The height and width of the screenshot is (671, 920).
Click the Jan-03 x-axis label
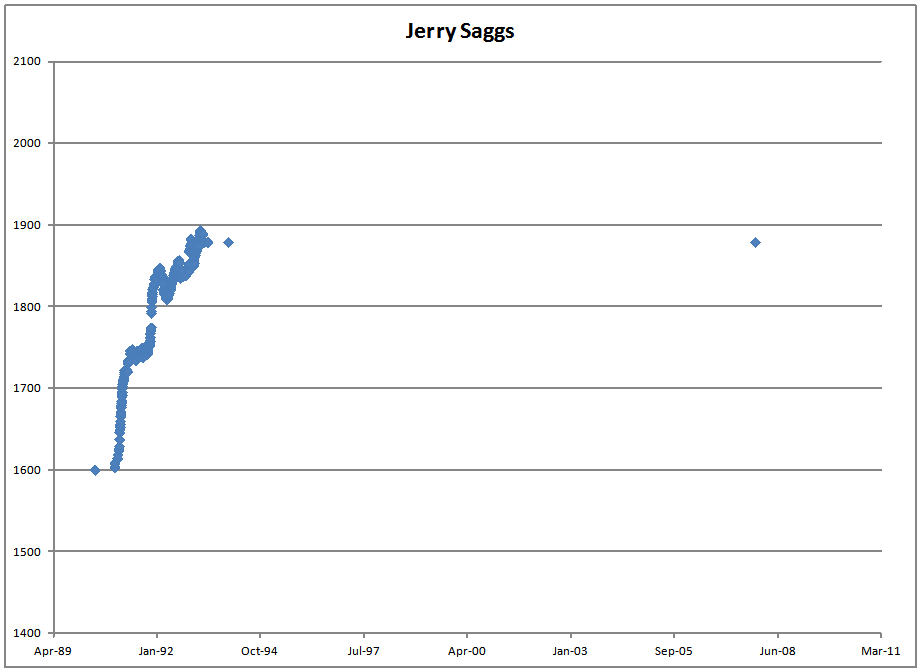click(x=570, y=650)
